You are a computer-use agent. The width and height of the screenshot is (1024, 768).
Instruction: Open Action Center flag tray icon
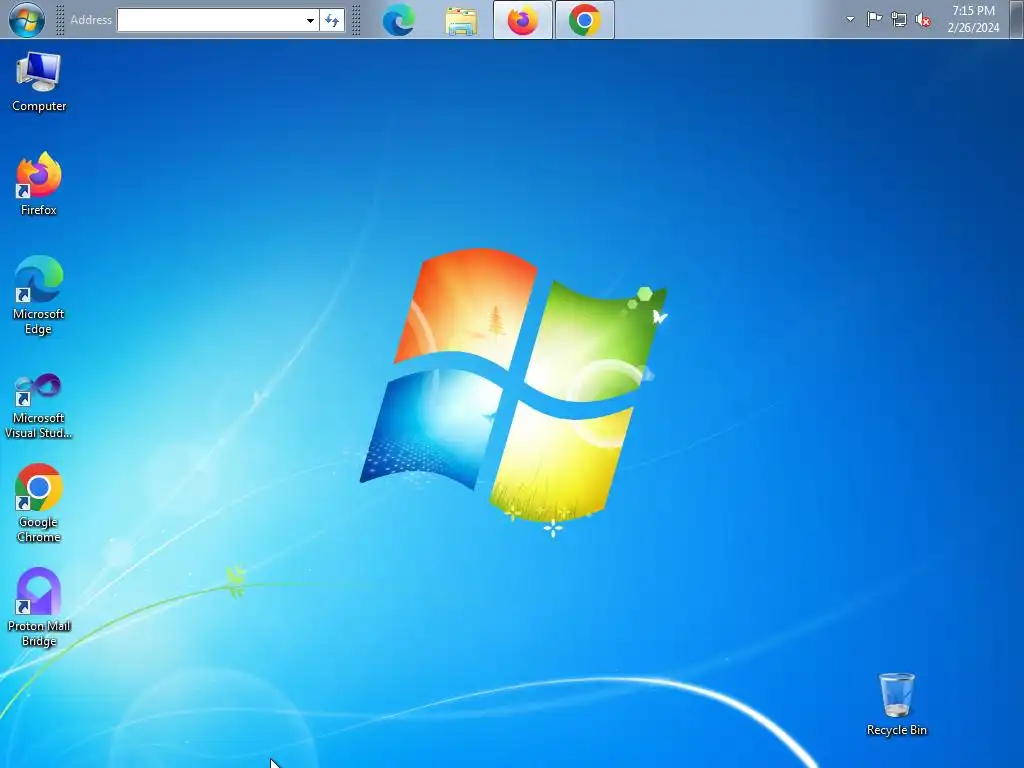(x=874, y=19)
